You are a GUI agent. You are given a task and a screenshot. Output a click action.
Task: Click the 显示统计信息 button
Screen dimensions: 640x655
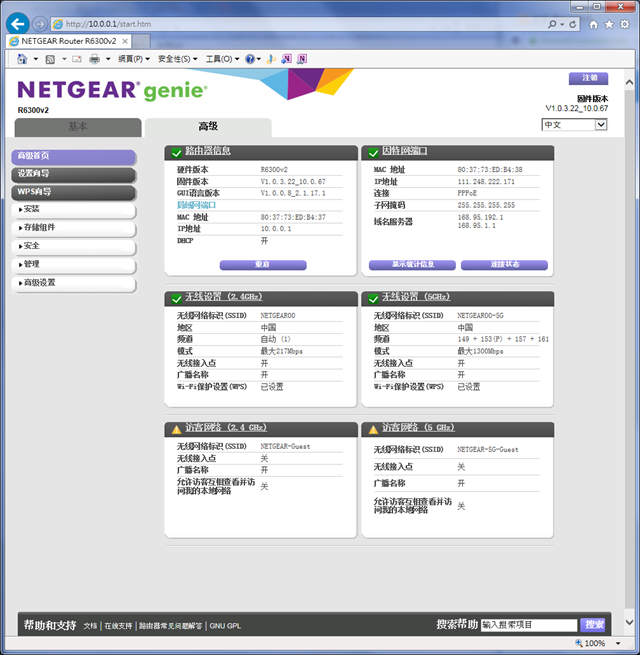(412, 265)
